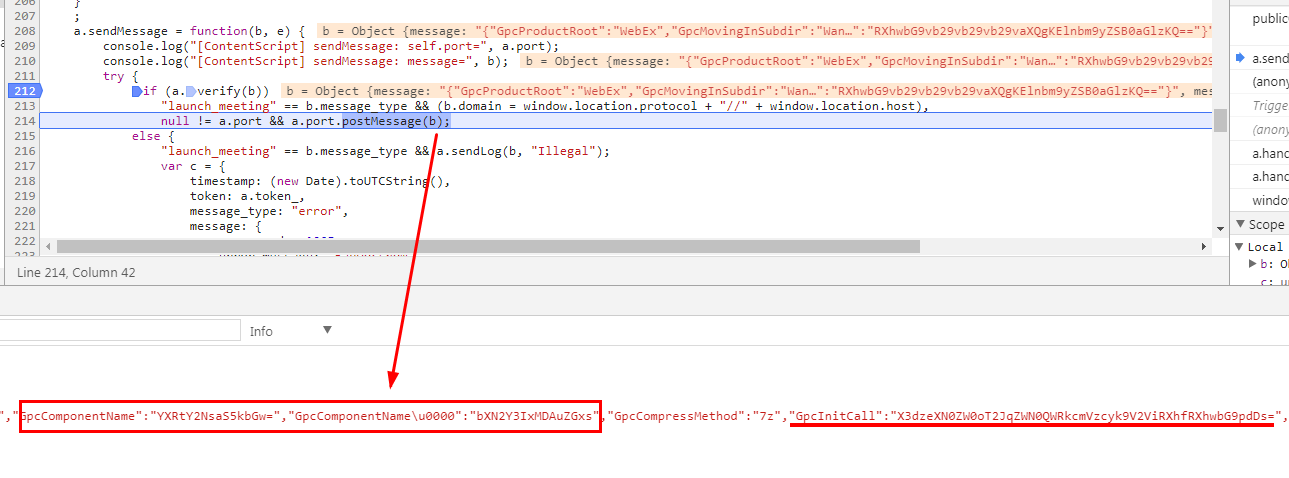Click the highlighted postMessage(b) call
This screenshot has width=1289, height=478.
[x=396, y=121]
